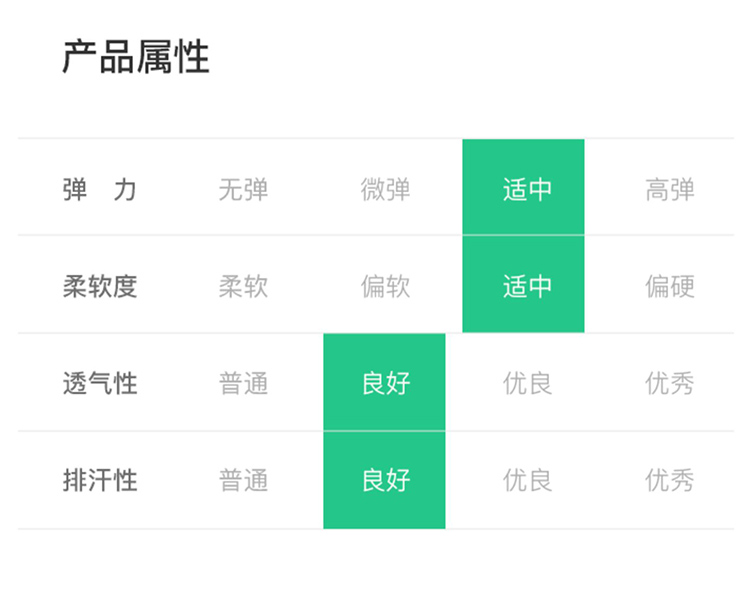Screen dimensions: 750x595
Task: Select the 高弹 elasticity option
Action: pos(669,189)
